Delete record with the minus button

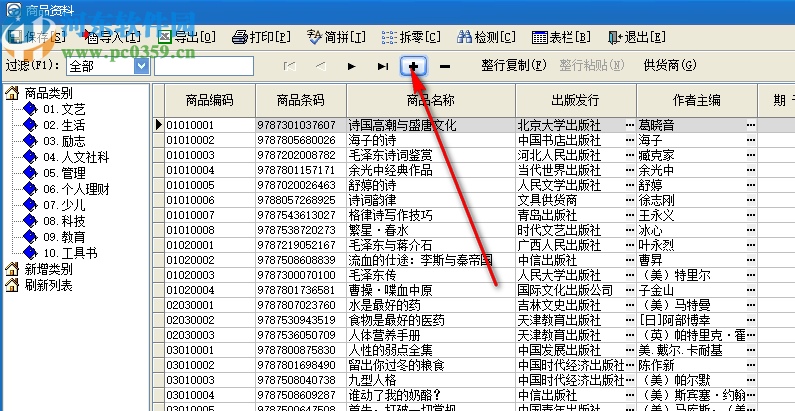point(445,66)
